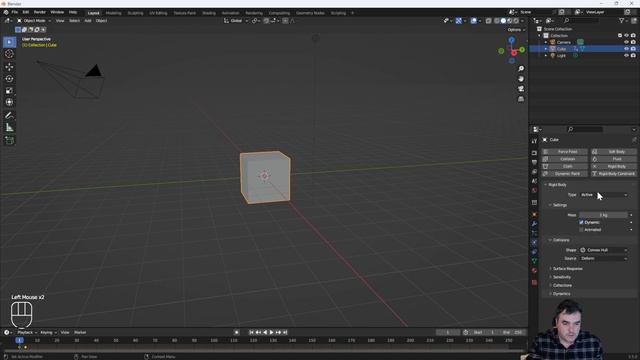This screenshot has height=360, width=640.
Task: Select the Measure tool
Action: [9, 128]
